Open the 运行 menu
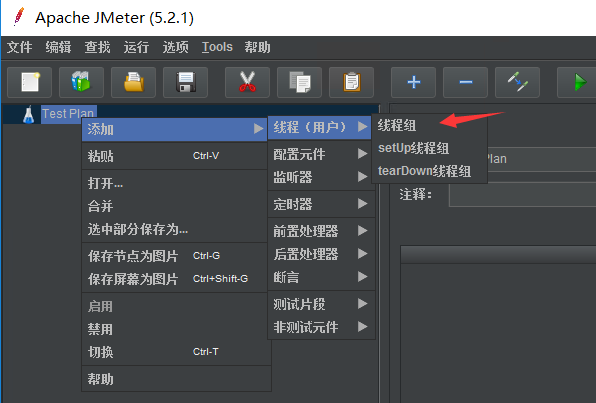The width and height of the screenshot is (596, 403). 136,47
